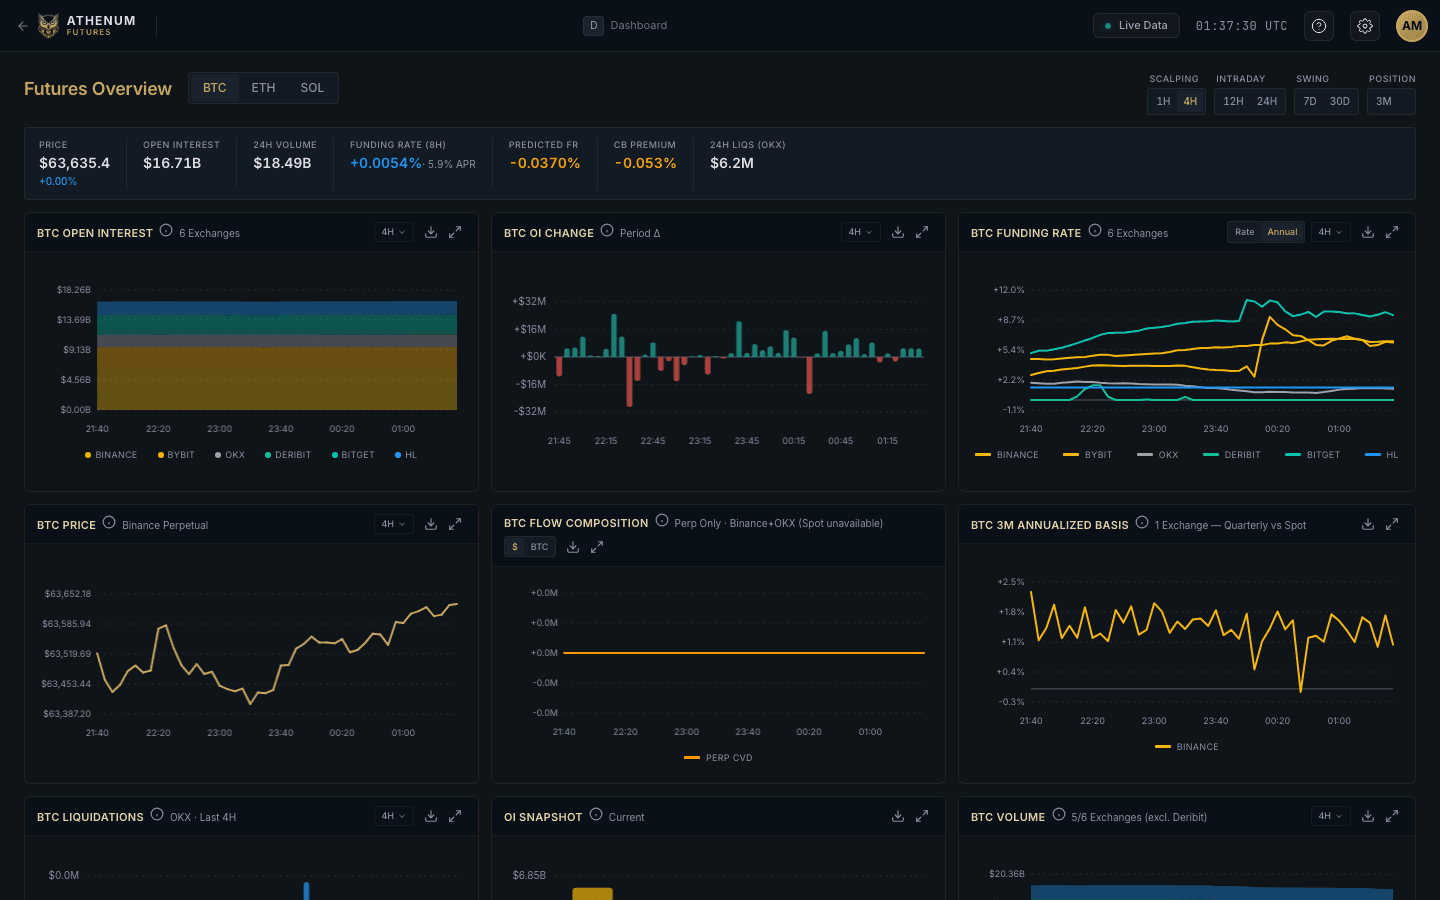Open BTC Price 4H timeframe dropdown
Image resolution: width=1440 pixels, height=900 pixels.
click(x=393, y=524)
